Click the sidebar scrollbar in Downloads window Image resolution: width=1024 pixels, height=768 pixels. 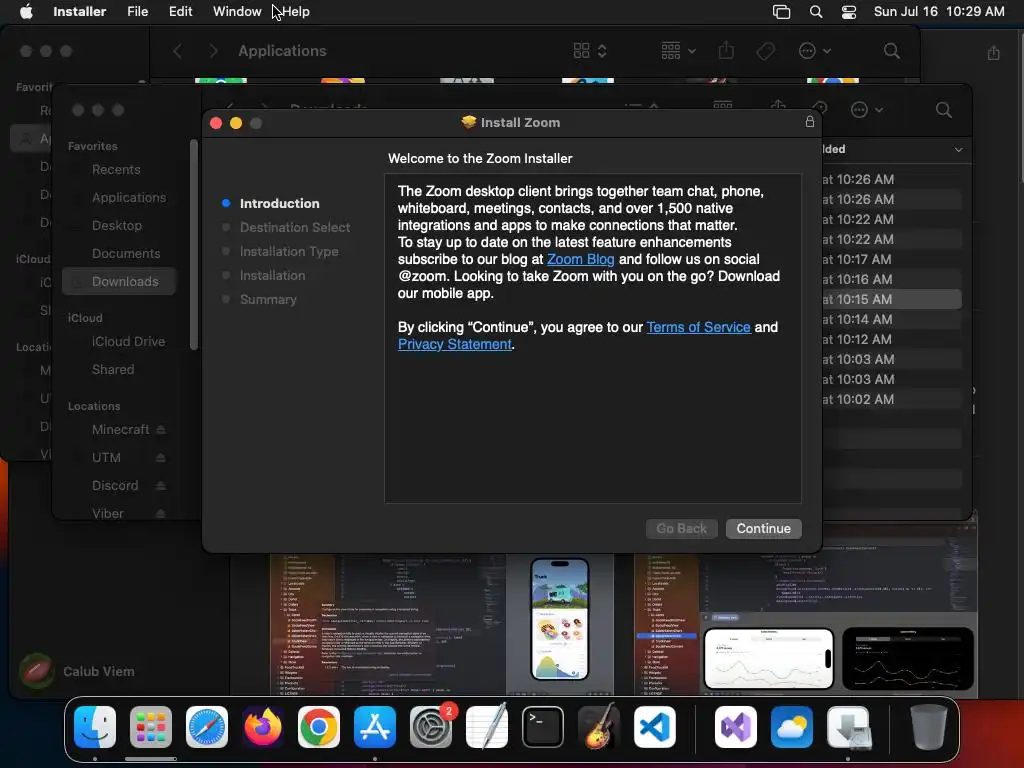[x=193, y=245]
